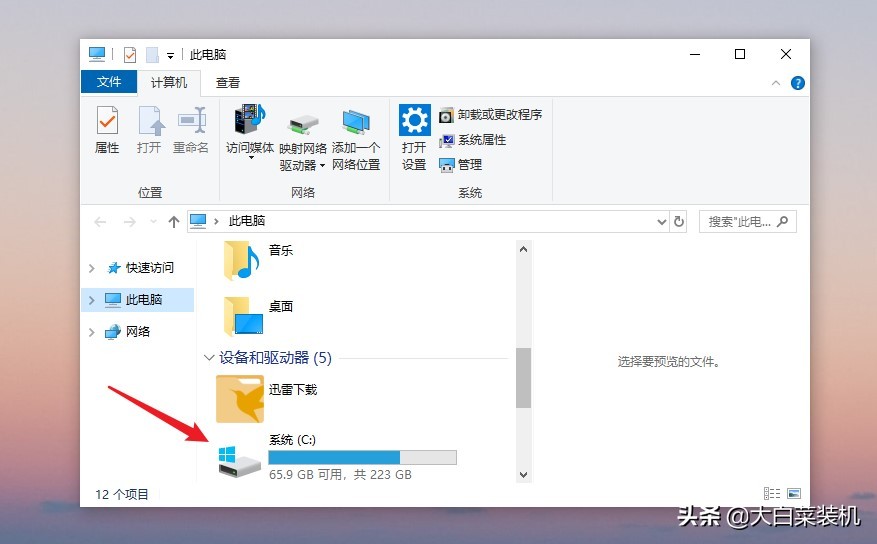
Task: Collapse the ribbon with the up chevron
Action: [776, 83]
